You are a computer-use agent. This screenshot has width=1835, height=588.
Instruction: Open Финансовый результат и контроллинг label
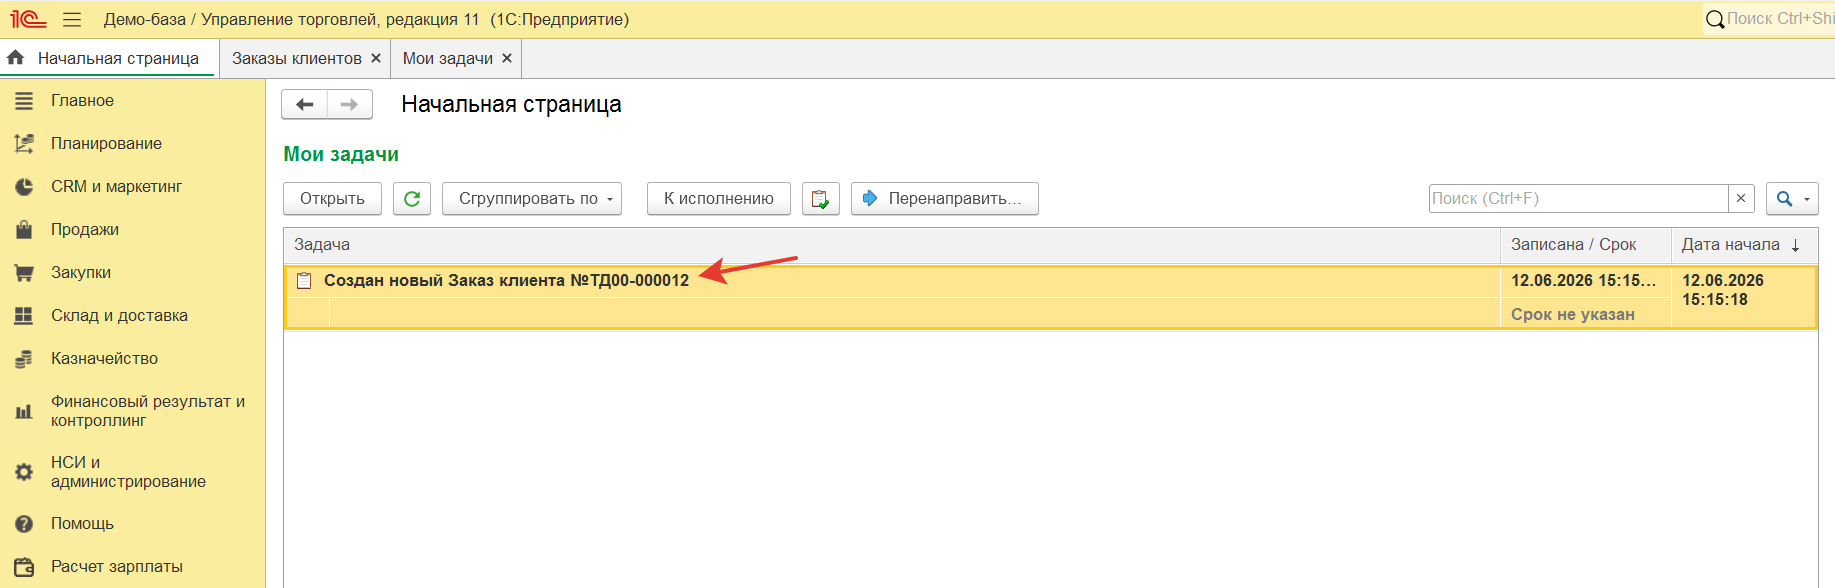(x=148, y=411)
